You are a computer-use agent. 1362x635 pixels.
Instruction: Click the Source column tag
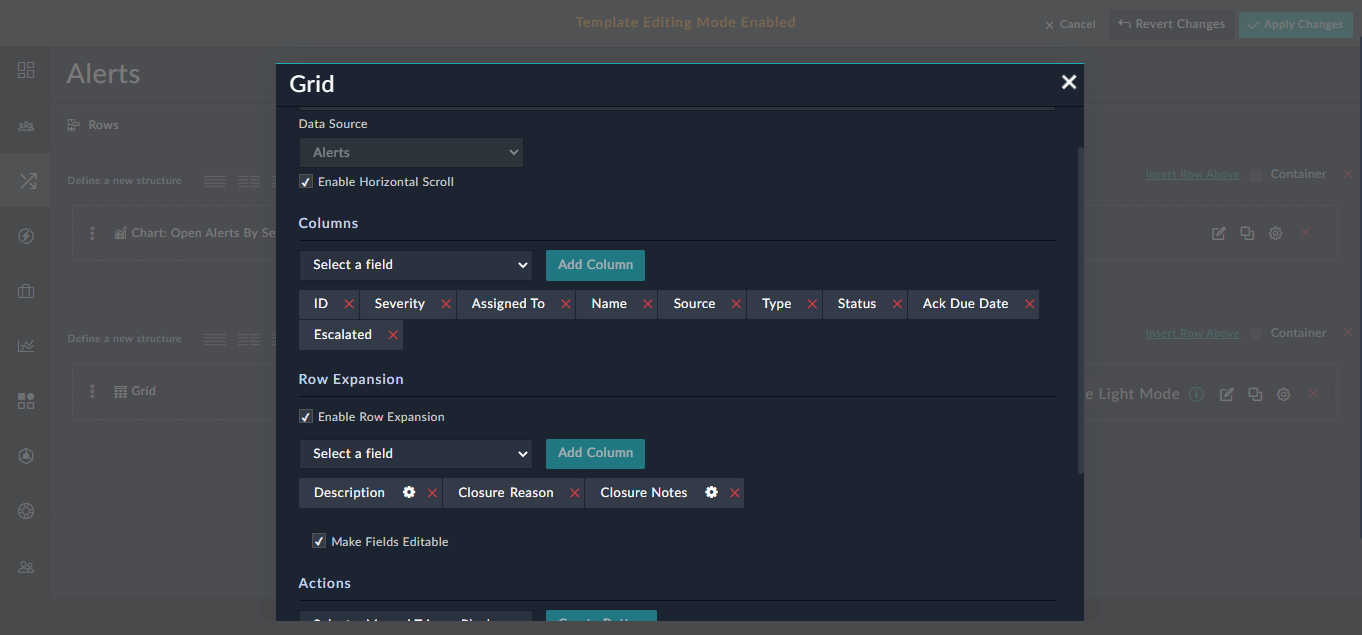[694, 304]
